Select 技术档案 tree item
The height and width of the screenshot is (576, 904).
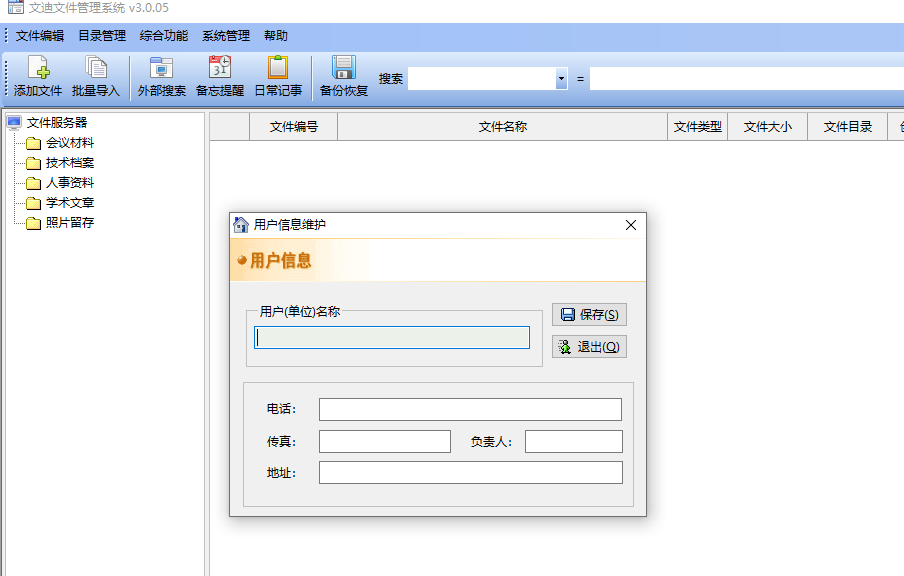pos(70,163)
